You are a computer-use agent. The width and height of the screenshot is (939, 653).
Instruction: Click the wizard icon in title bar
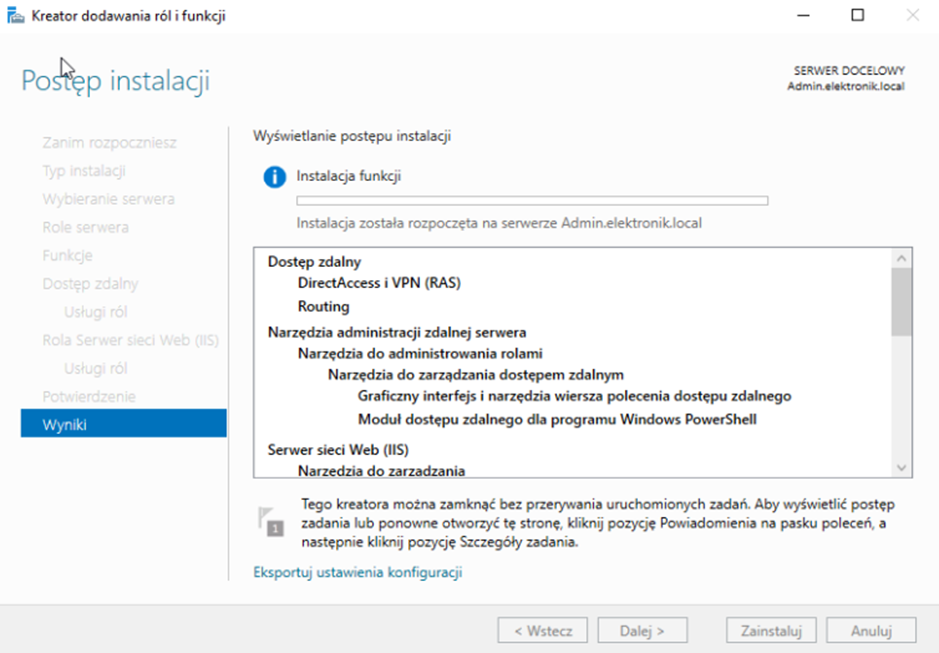16,16
